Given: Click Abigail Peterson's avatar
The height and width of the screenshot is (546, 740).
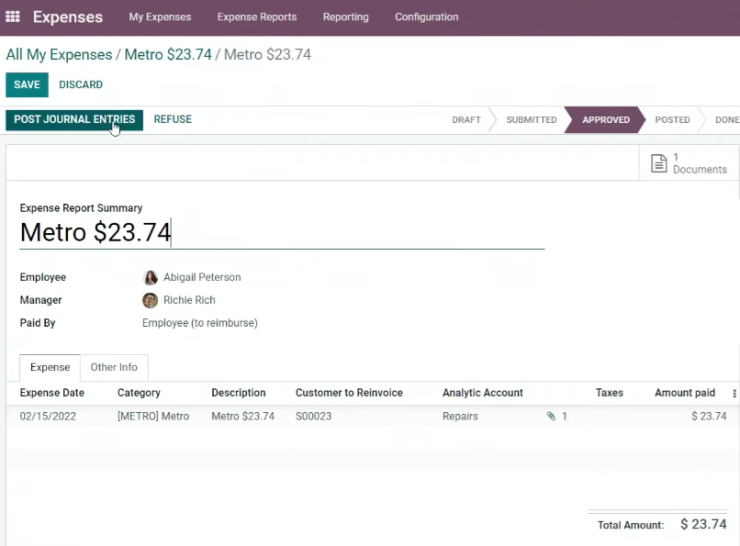Looking at the screenshot, I should tap(150, 277).
